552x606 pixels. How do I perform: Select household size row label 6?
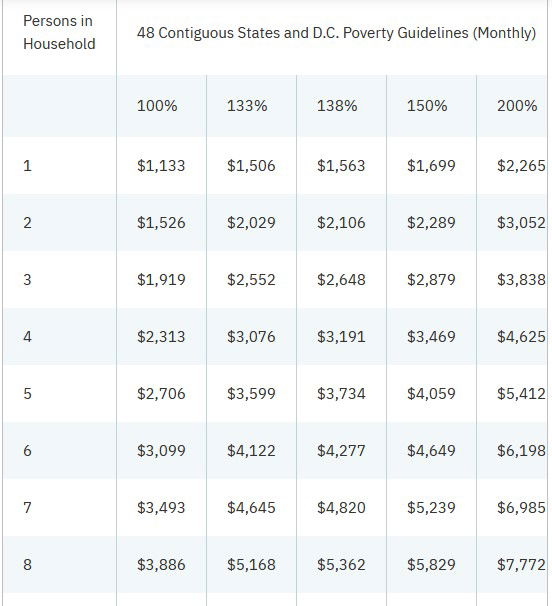click(x=27, y=451)
